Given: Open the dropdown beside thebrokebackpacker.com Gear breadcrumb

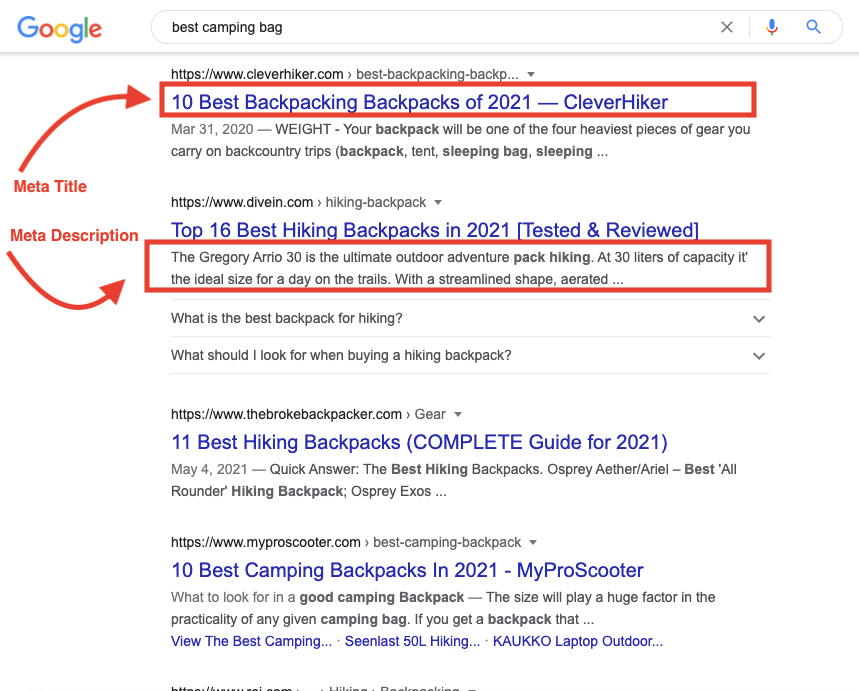Looking at the screenshot, I should 457,414.
